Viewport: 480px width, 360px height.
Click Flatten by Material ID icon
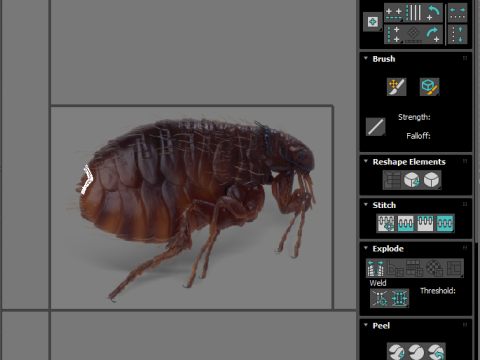pyautogui.click(x=434, y=268)
